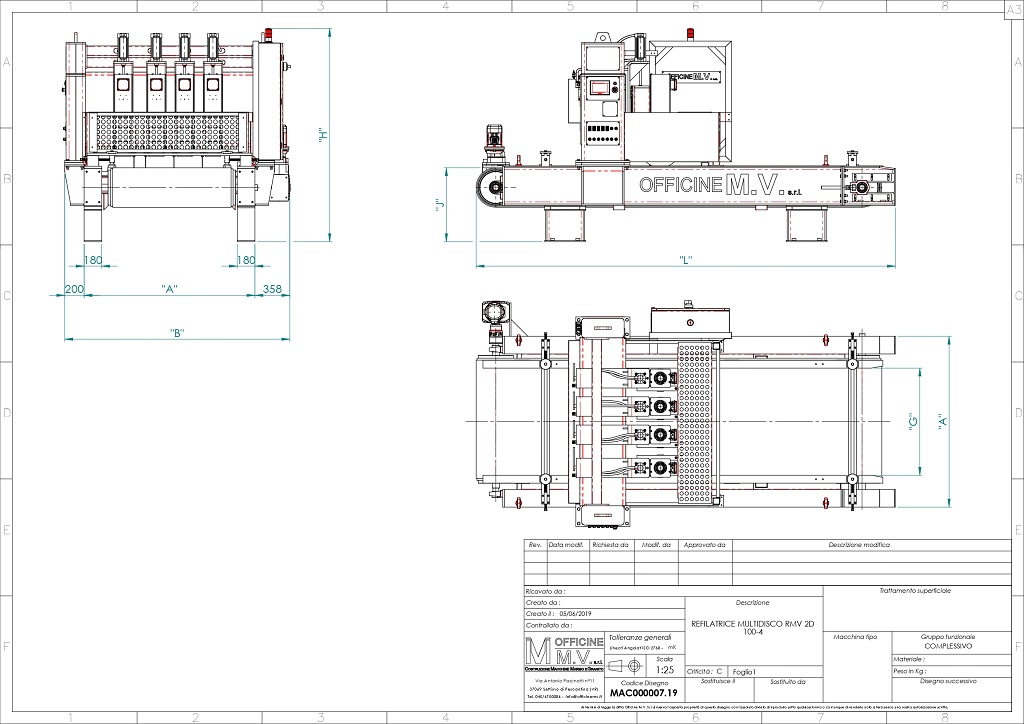The width and height of the screenshot is (1024, 724).
Task: Select the "H" height dimension label
Action: [322, 136]
